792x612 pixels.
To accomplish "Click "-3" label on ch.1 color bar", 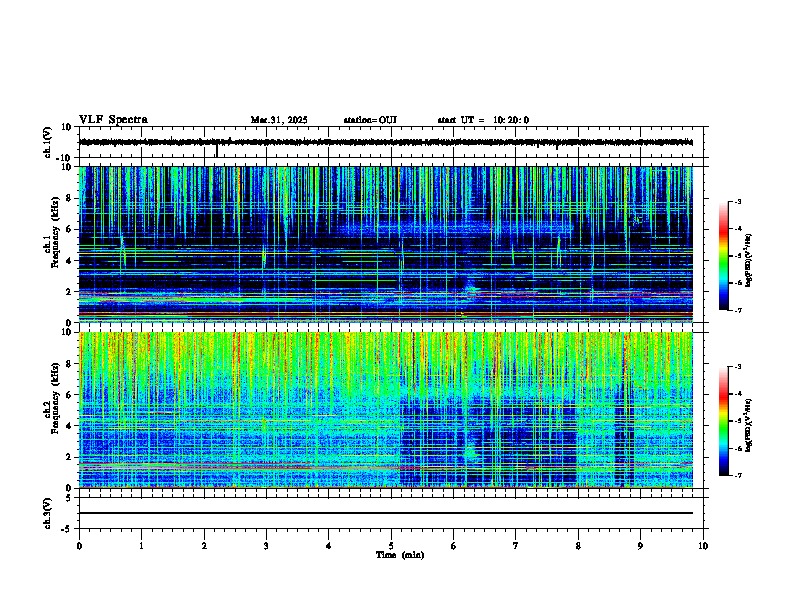I will [737, 201].
